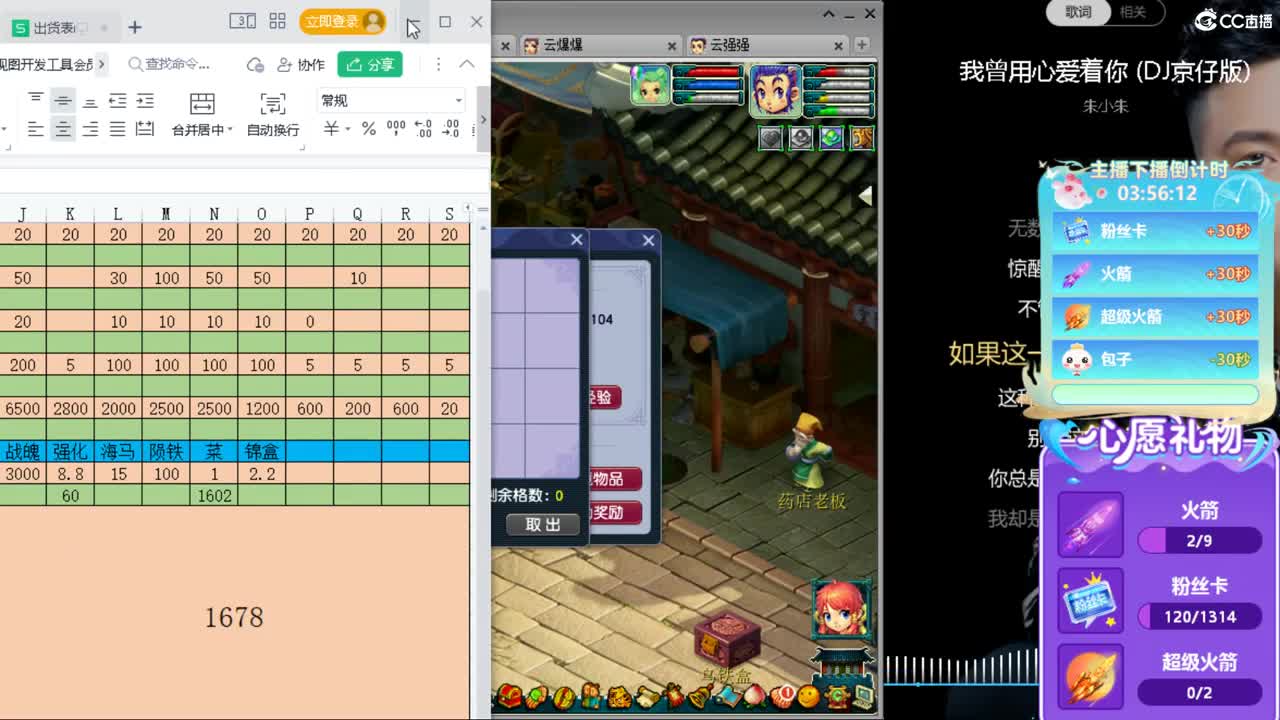This screenshot has width=1280, height=720.
Task: Click the gray heart status icon
Action: (x=770, y=138)
